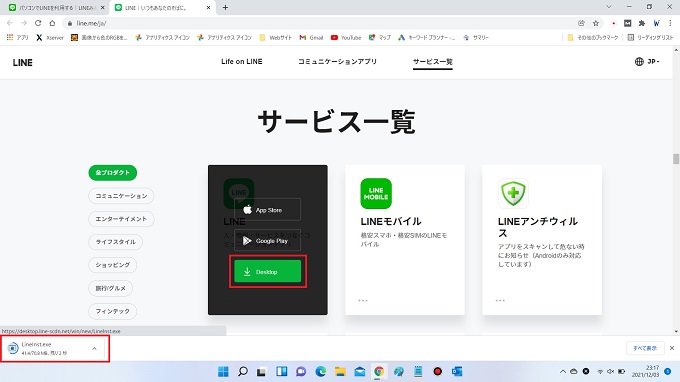Click the LINEアンチウィルス card title

(538, 227)
